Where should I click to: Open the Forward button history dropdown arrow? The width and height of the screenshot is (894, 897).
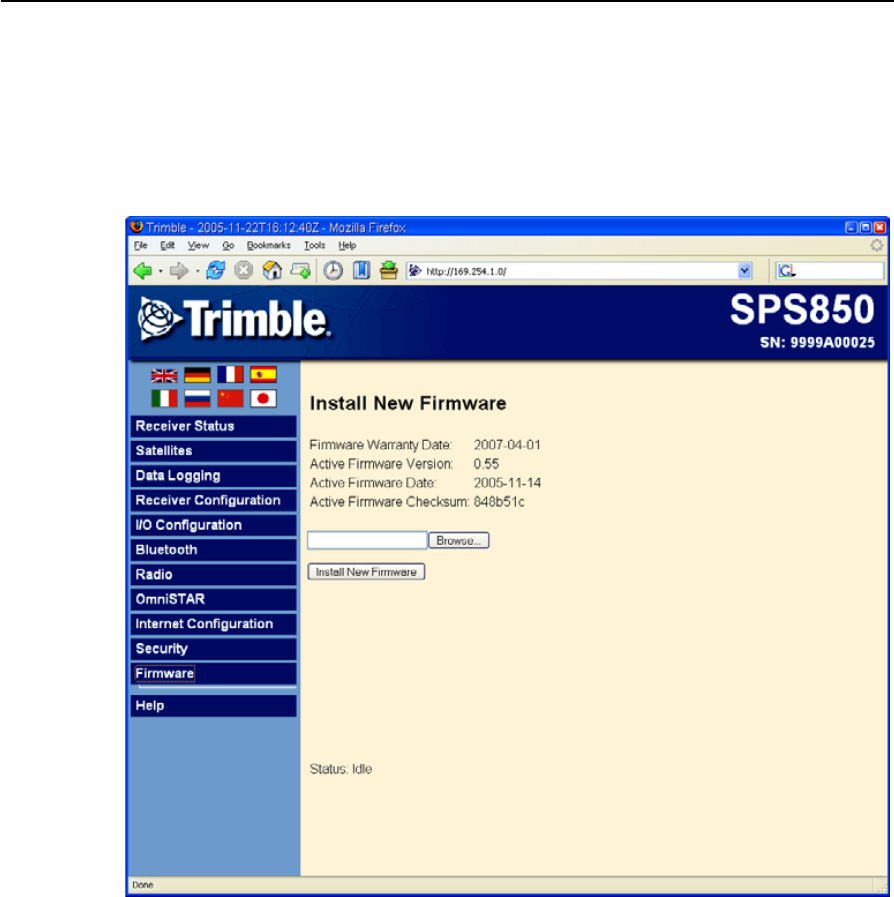[x=197, y=271]
